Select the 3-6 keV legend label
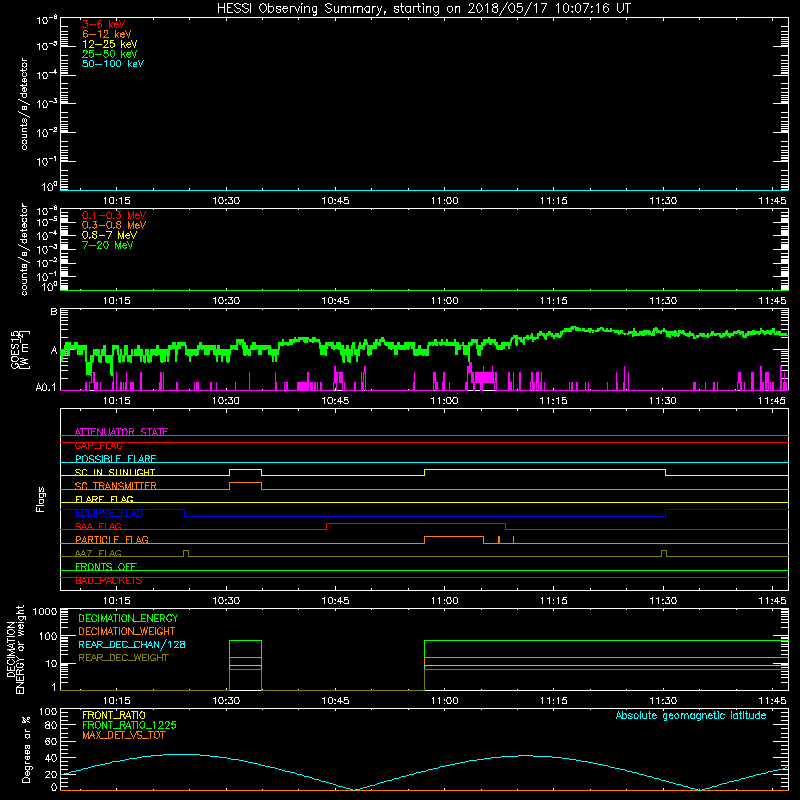The height and width of the screenshot is (800, 800). (103, 24)
